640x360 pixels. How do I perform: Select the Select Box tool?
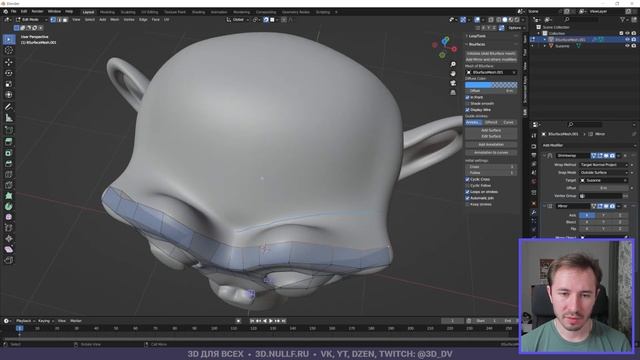[9, 40]
